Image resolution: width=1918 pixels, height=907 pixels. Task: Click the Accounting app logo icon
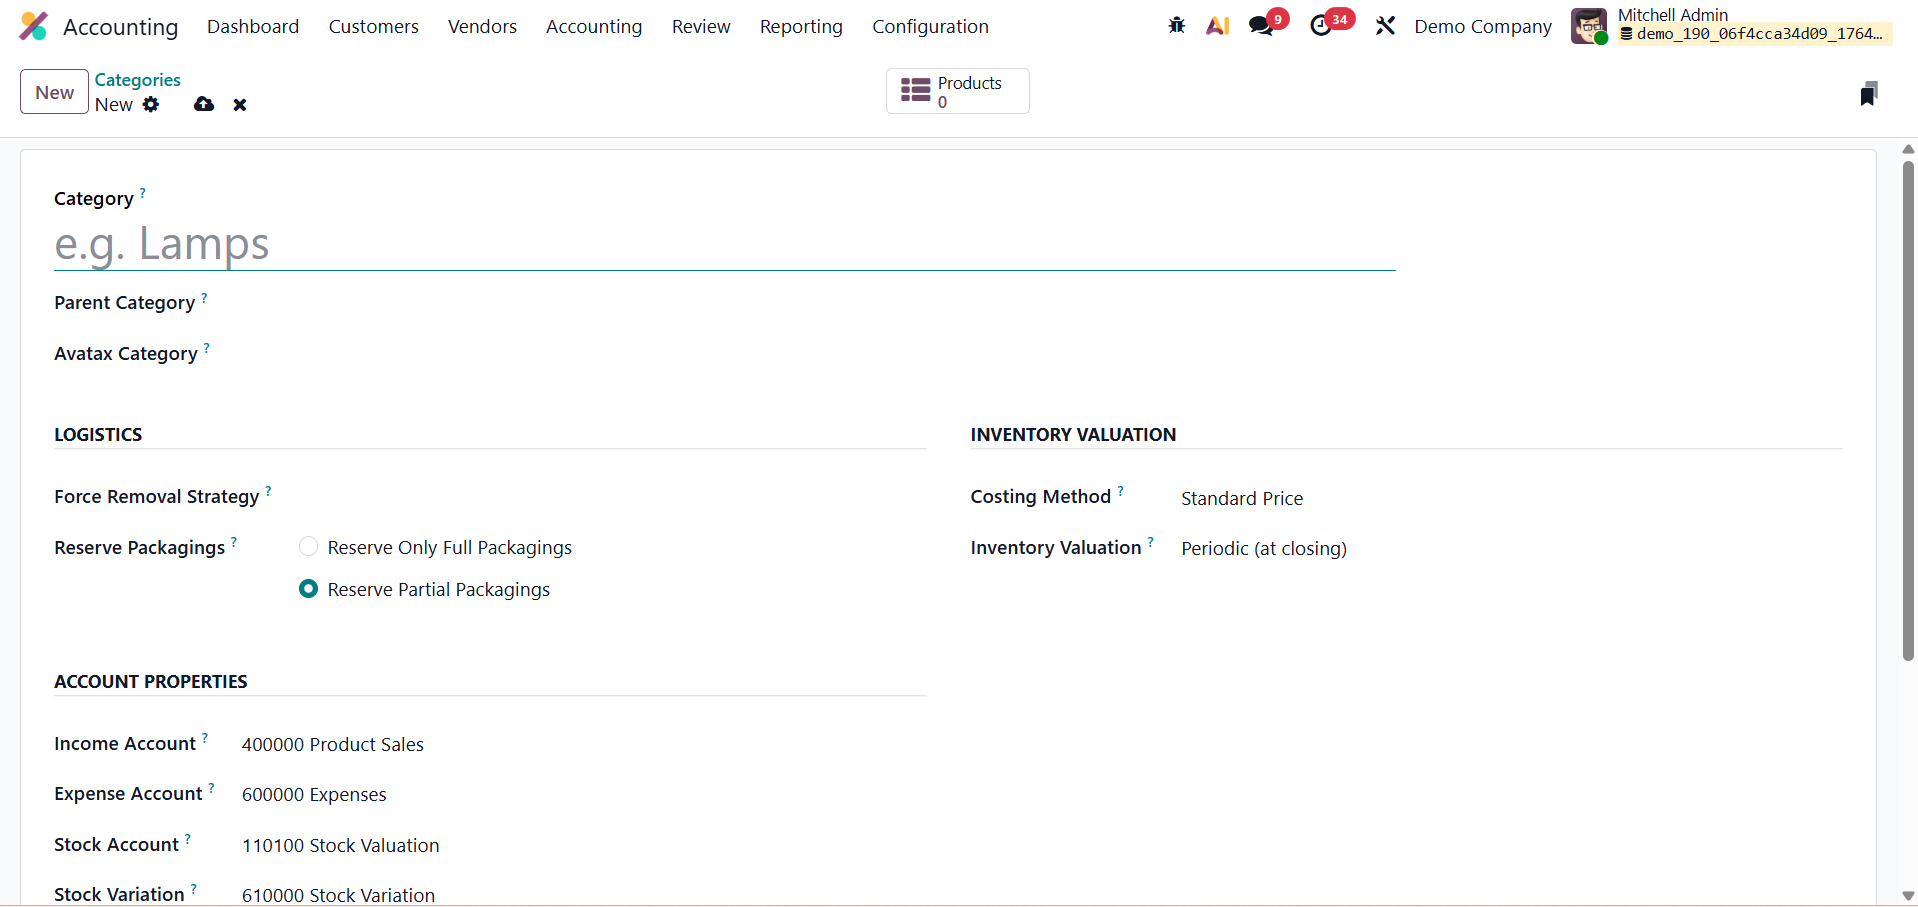point(34,26)
